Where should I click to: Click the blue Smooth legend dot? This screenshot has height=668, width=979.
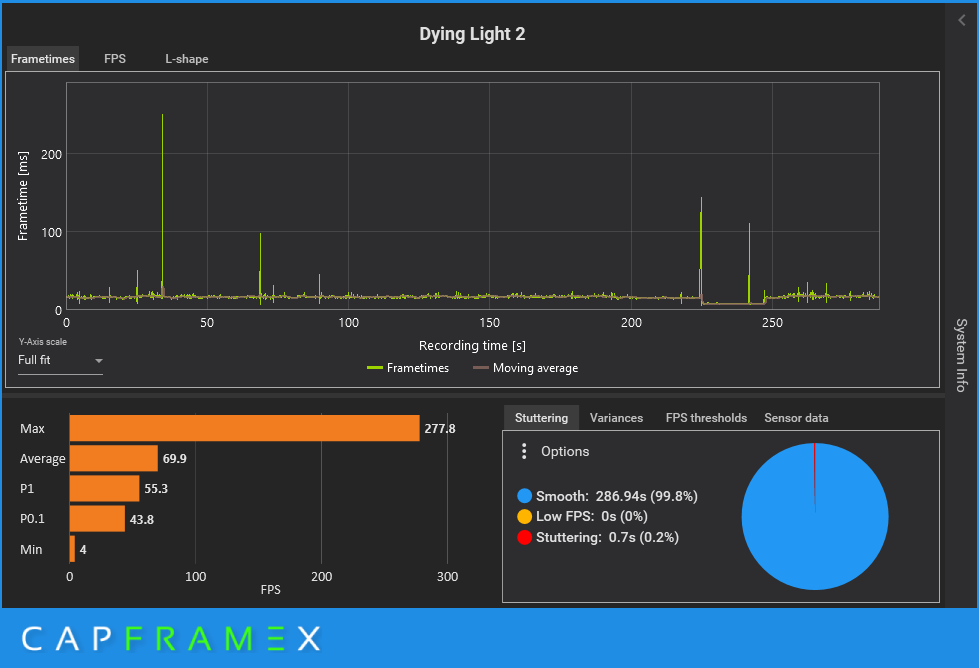(x=524, y=496)
